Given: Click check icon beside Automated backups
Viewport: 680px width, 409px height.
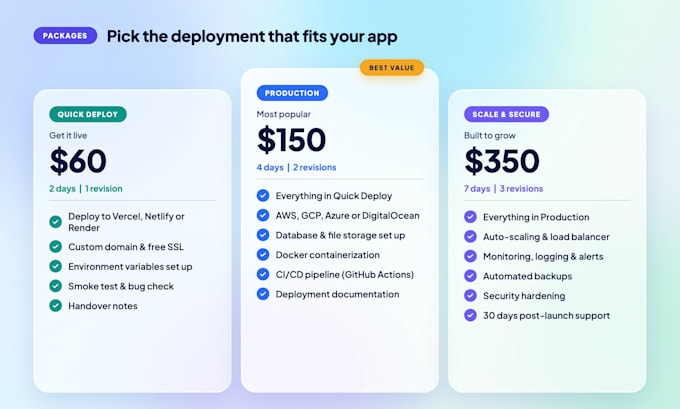Looking at the screenshot, I should 471,275.
